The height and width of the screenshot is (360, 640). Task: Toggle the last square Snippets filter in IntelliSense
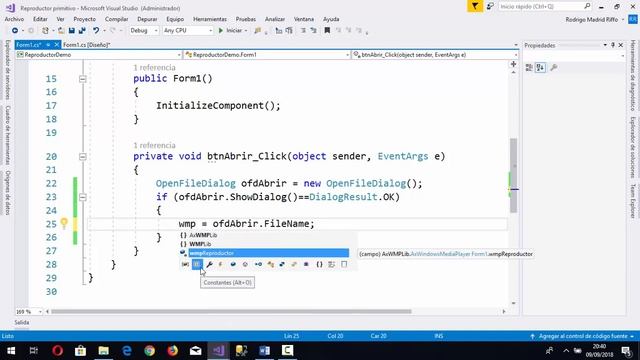click(344, 264)
